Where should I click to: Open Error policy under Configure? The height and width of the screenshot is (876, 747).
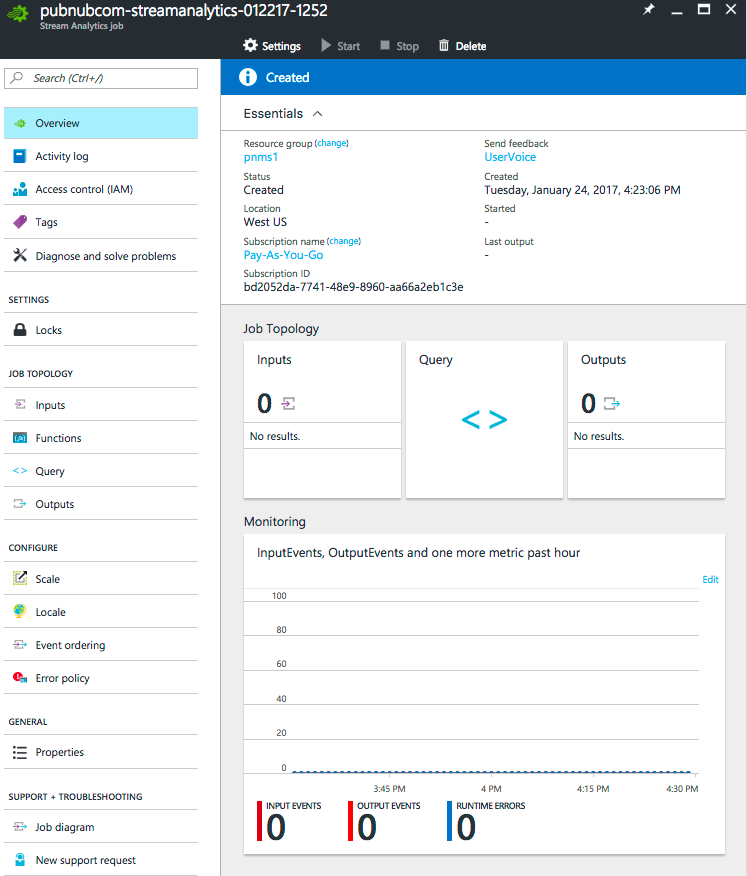tap(101, 678)
